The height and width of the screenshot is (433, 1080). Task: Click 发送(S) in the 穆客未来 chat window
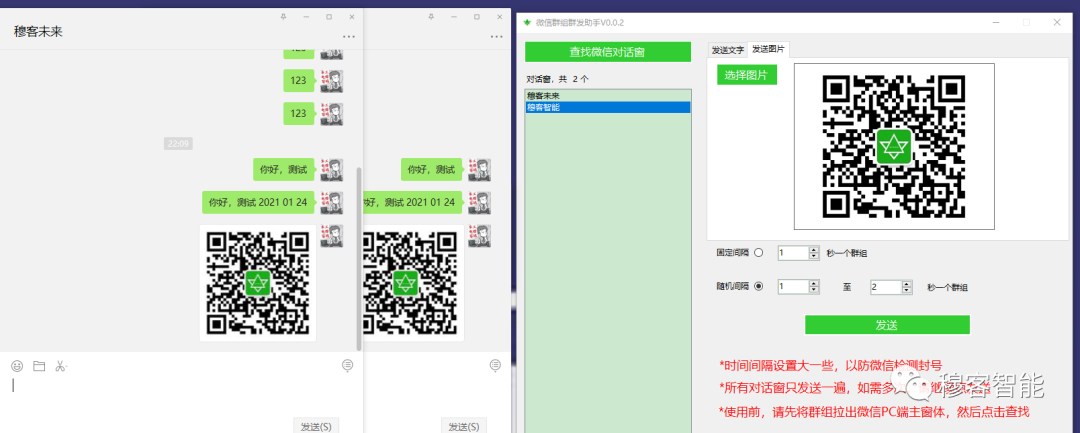pos(316,425)
